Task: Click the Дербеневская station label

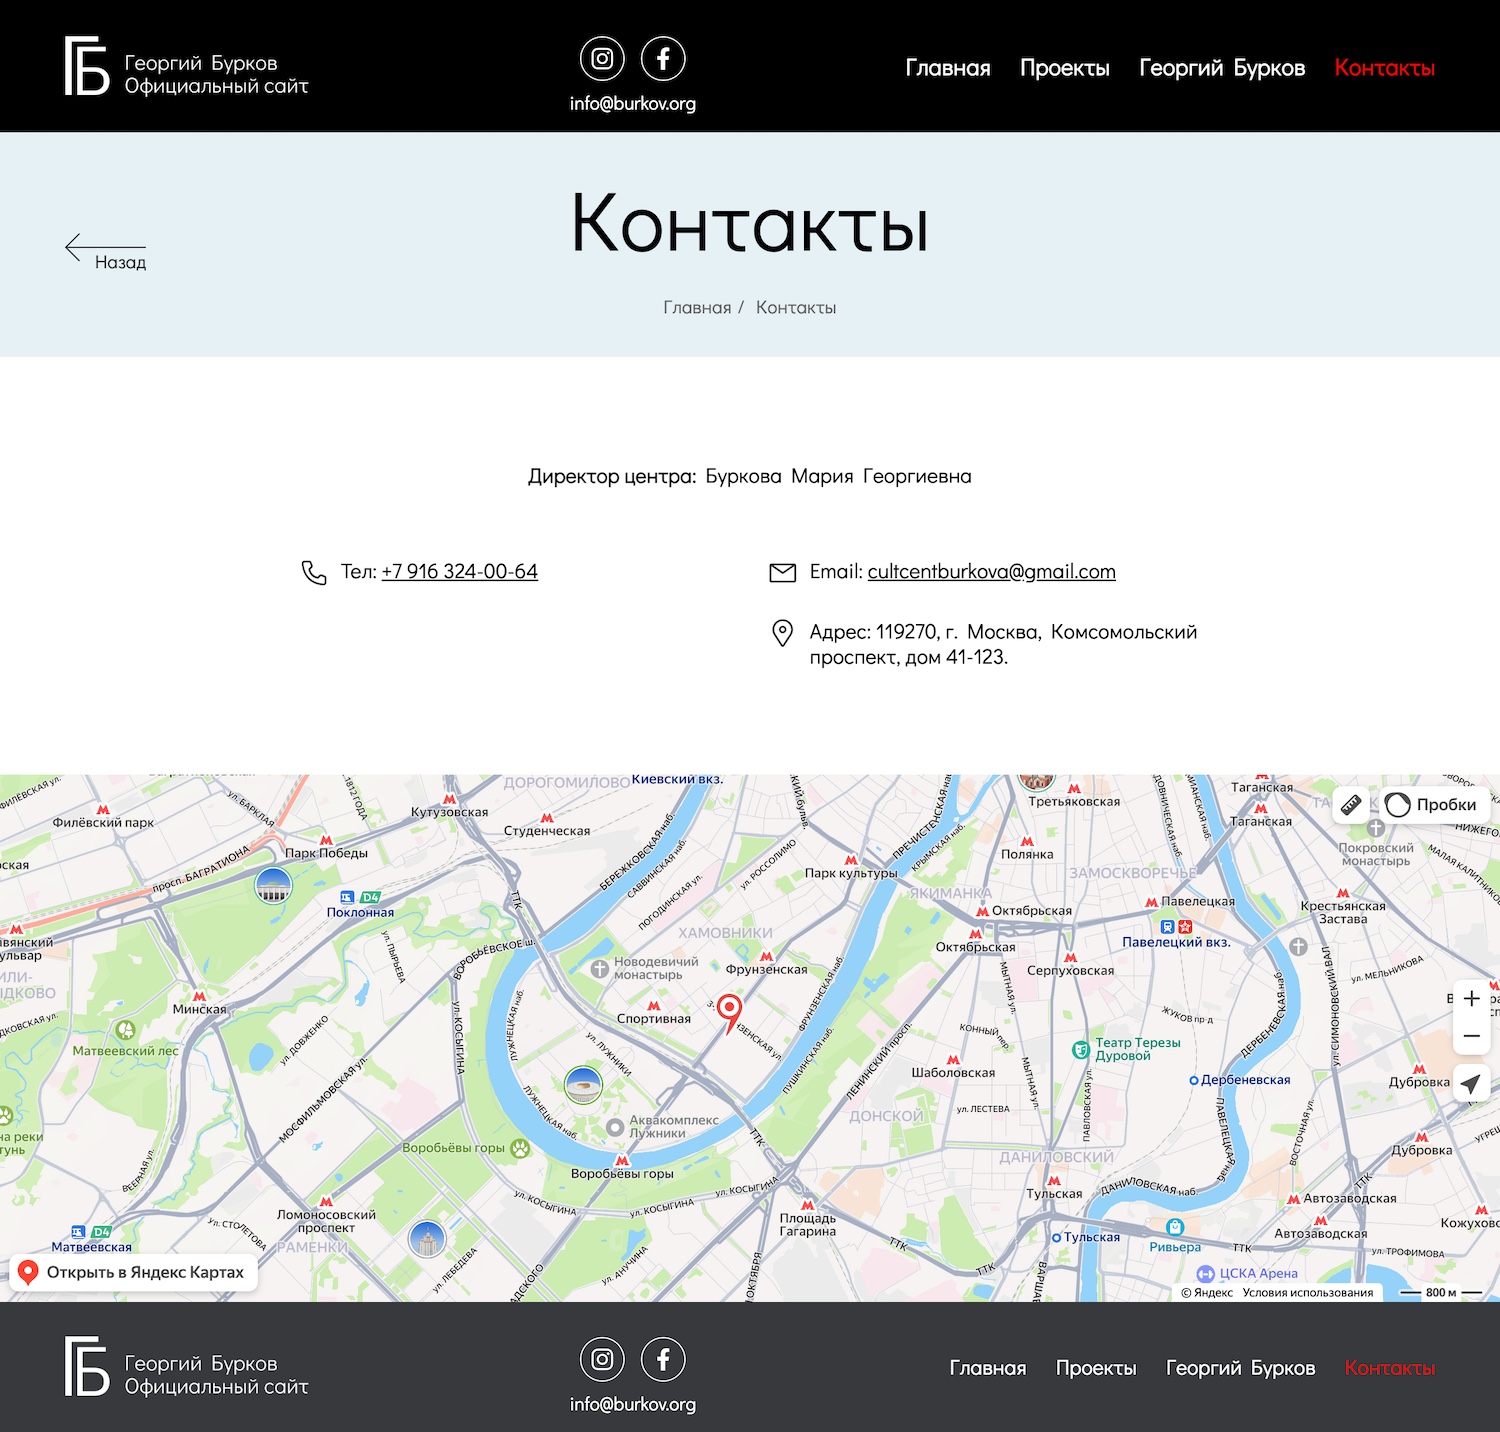Action: coord(1246,1080)
